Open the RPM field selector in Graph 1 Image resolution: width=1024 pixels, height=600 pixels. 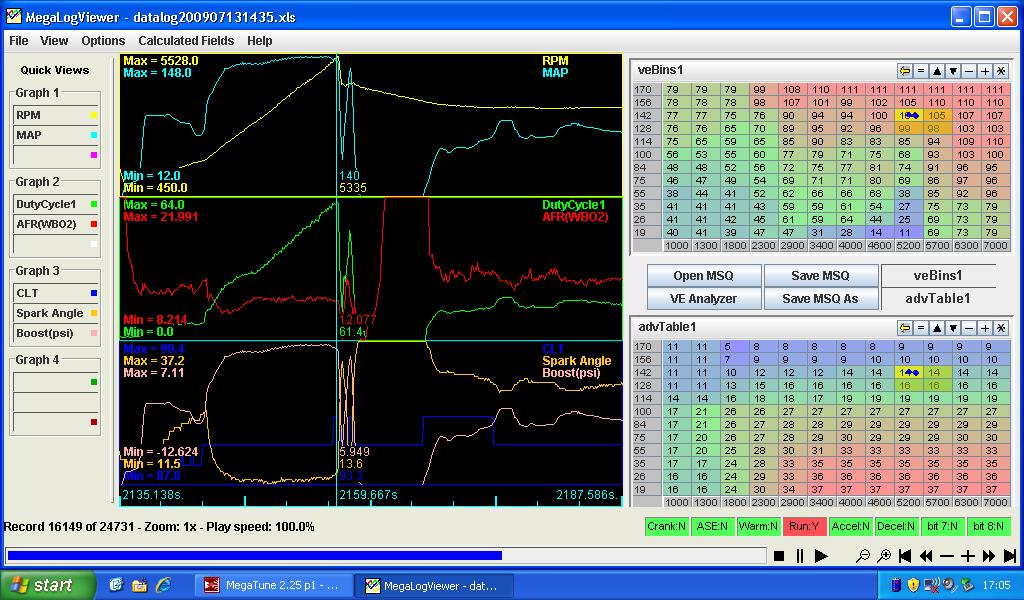click(x=56, y=115)
